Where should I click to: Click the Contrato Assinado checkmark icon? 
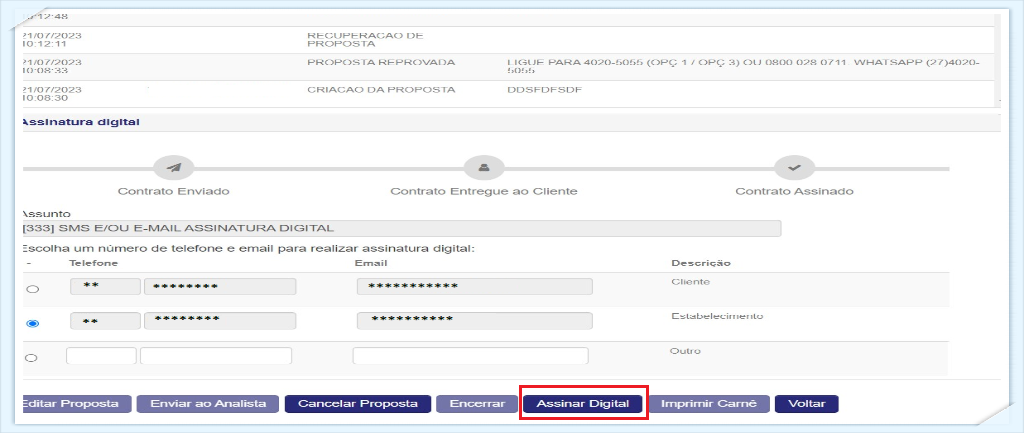795,167
